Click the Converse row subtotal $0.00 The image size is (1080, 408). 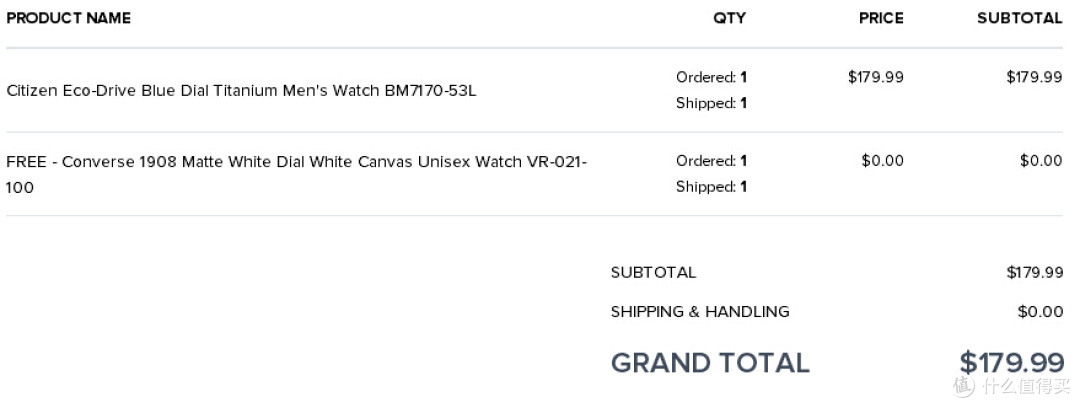(1041, 161)
